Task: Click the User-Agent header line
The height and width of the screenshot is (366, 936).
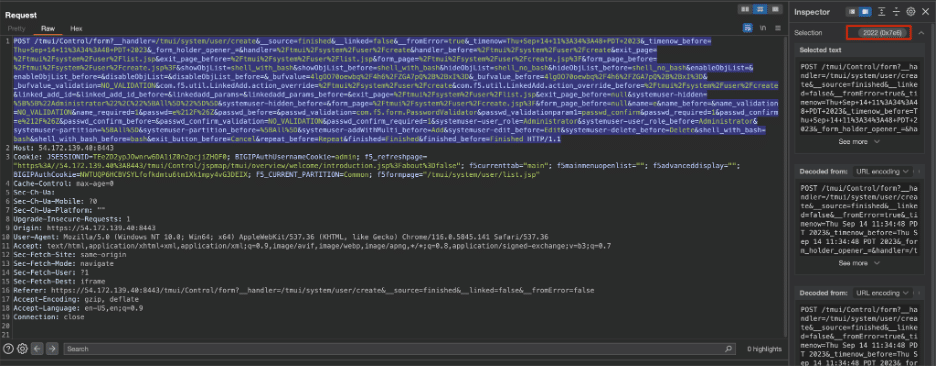Action: coord(281,237)
